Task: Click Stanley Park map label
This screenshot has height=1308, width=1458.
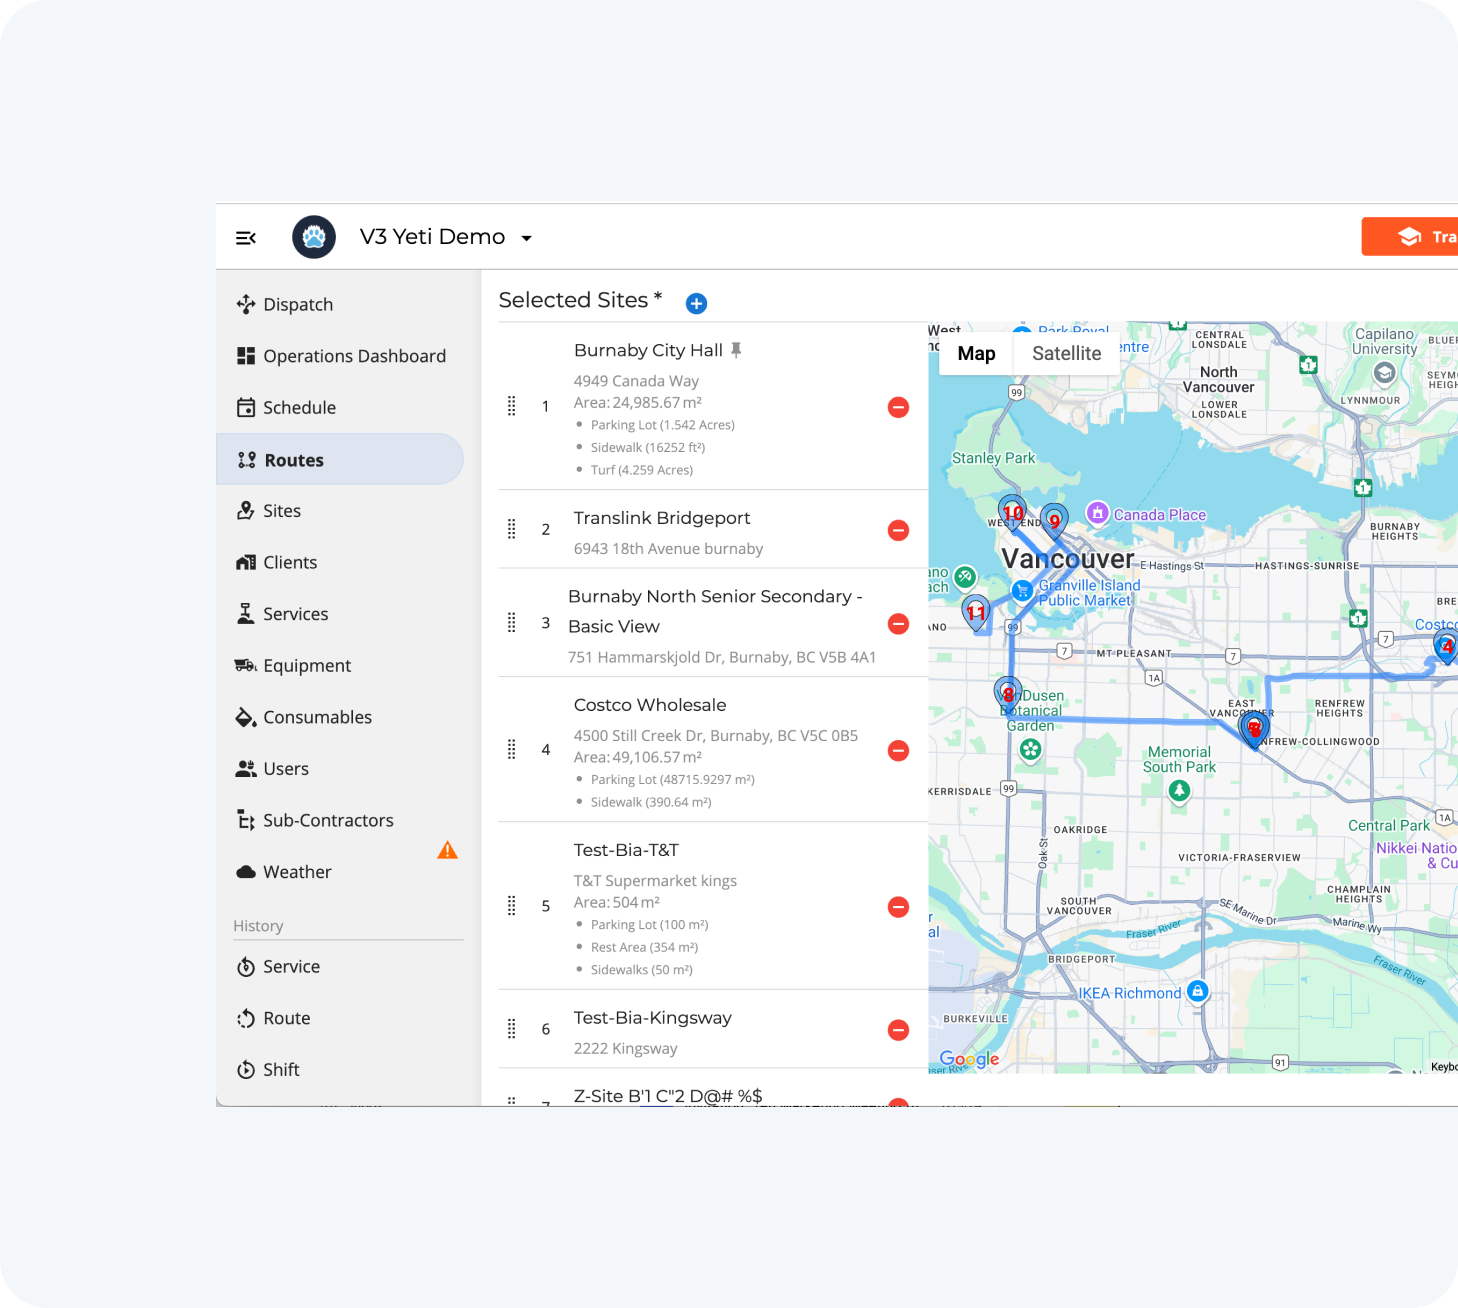Action: point(993,458)
